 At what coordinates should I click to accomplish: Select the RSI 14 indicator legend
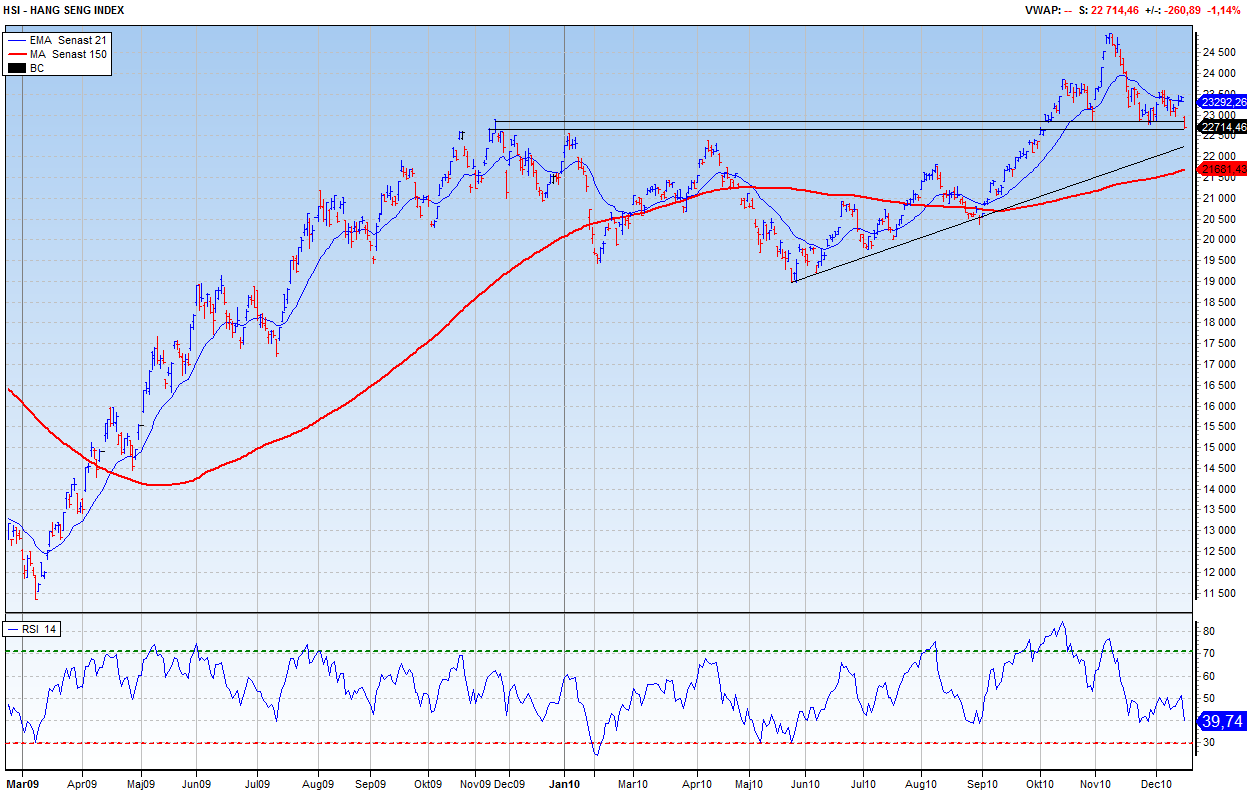pos(36,629)
